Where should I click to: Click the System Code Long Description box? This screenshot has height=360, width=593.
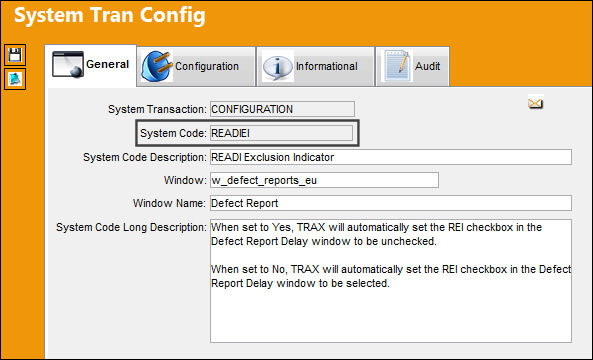391,281
